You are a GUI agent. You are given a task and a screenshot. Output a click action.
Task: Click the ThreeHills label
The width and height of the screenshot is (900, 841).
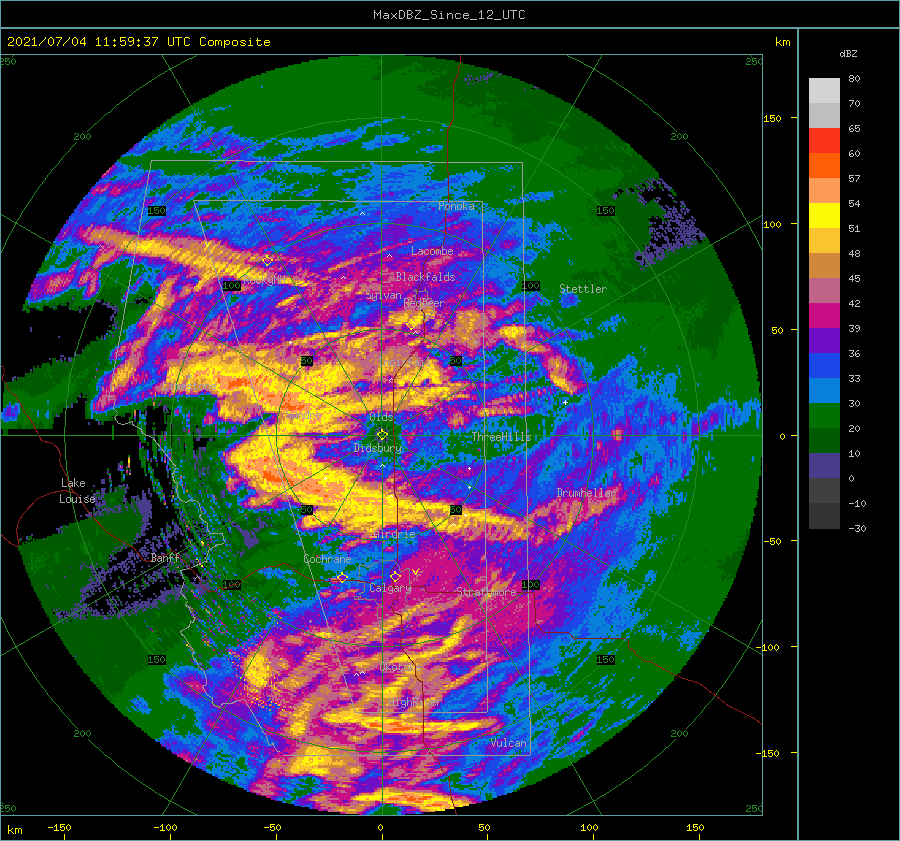point(501,437)
